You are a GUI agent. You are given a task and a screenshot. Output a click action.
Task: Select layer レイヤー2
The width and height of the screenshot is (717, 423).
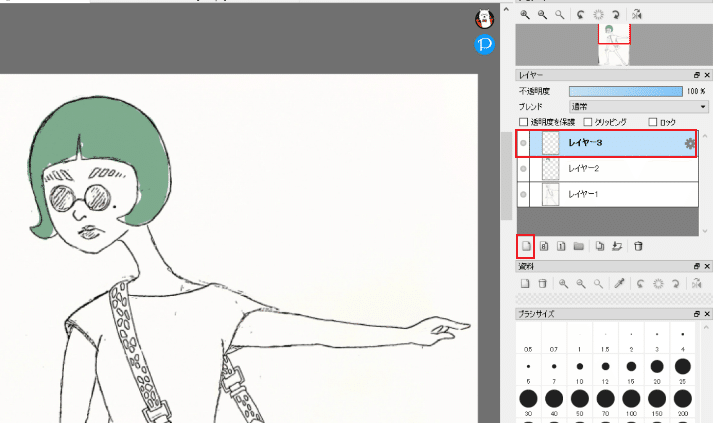(x=608, y=169)
